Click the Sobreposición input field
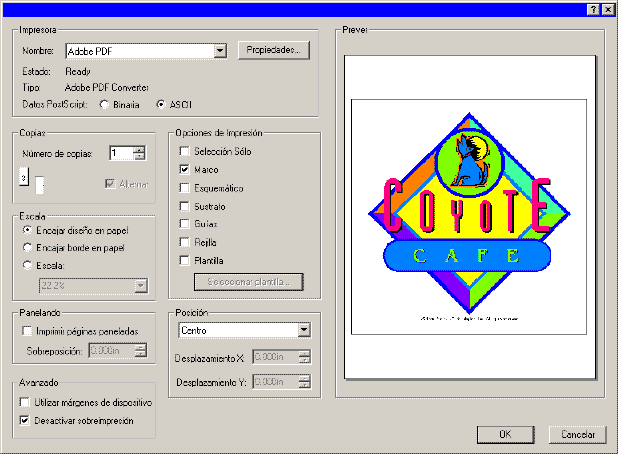618x454 pixels. (x=112, y=350)
